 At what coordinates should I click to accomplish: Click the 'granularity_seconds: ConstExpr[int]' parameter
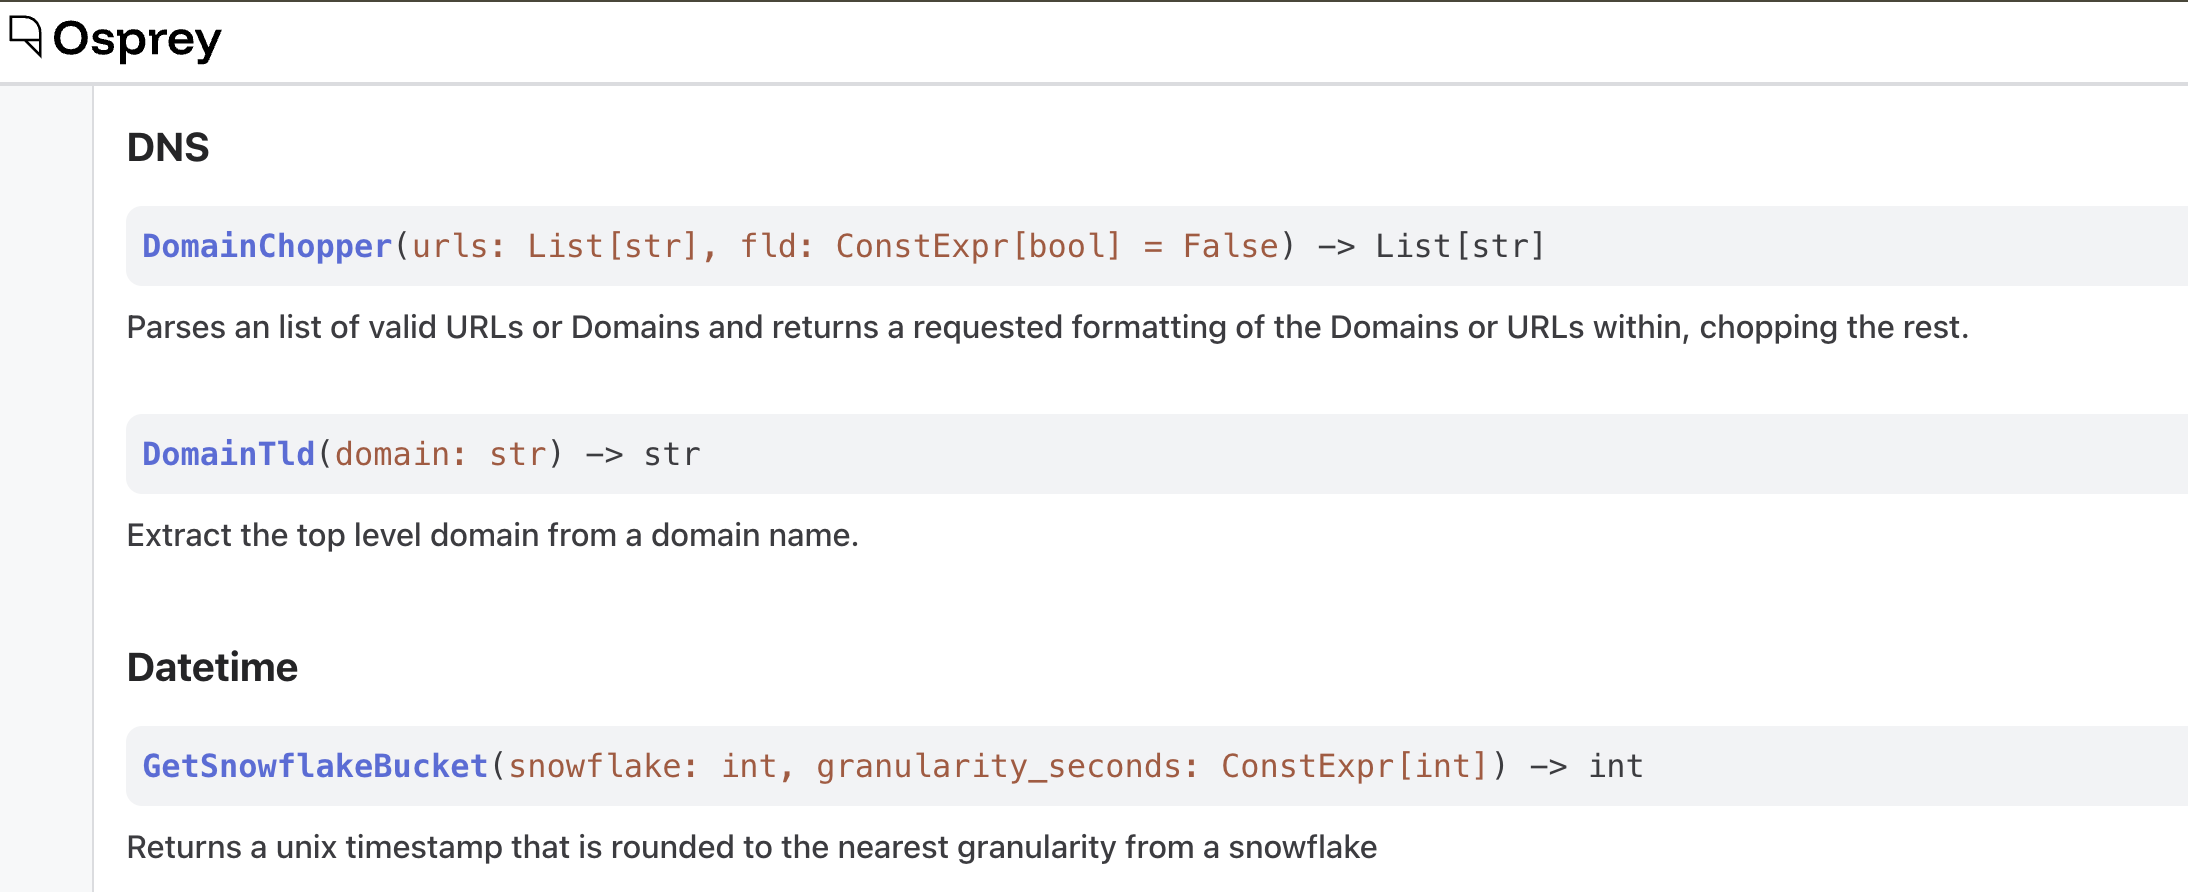1152,766
